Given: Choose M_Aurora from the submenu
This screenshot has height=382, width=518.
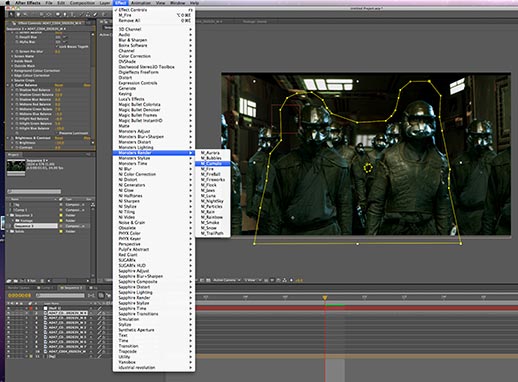Looking at the screenshot, I should click(213, 153).
